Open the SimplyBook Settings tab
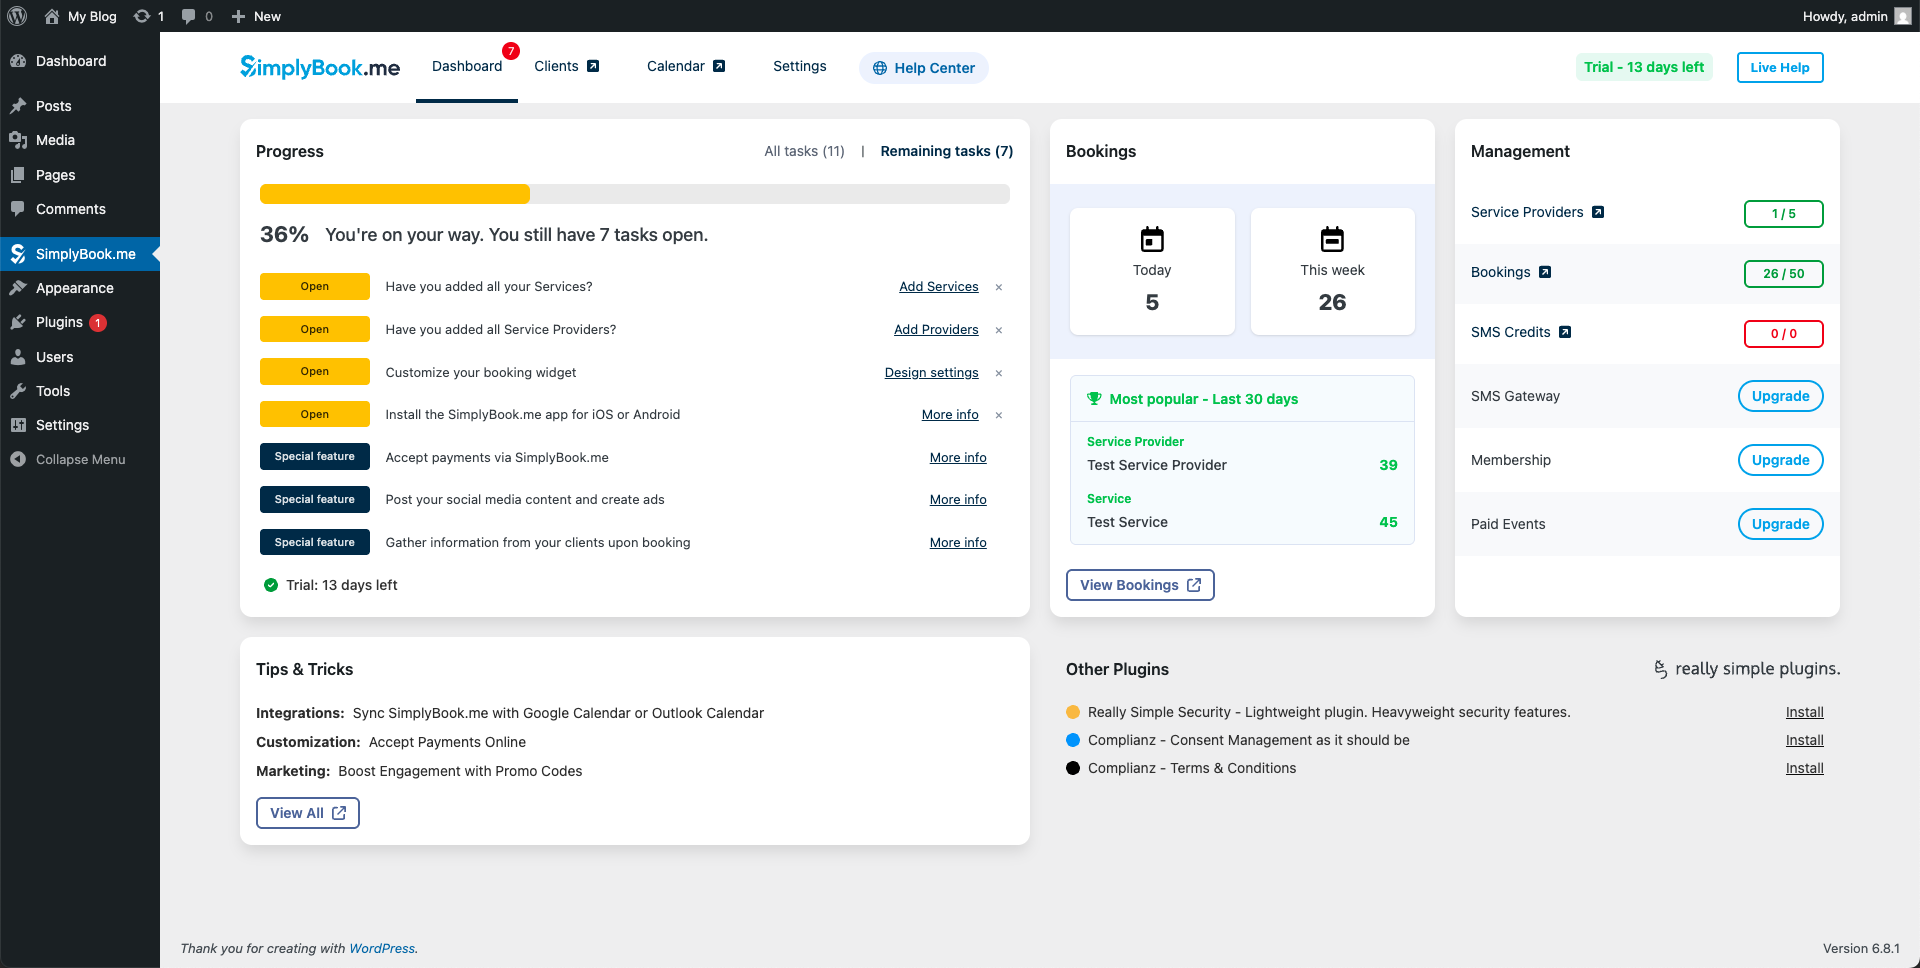This screenshot has height=968, width=1920. pos(800,66)
